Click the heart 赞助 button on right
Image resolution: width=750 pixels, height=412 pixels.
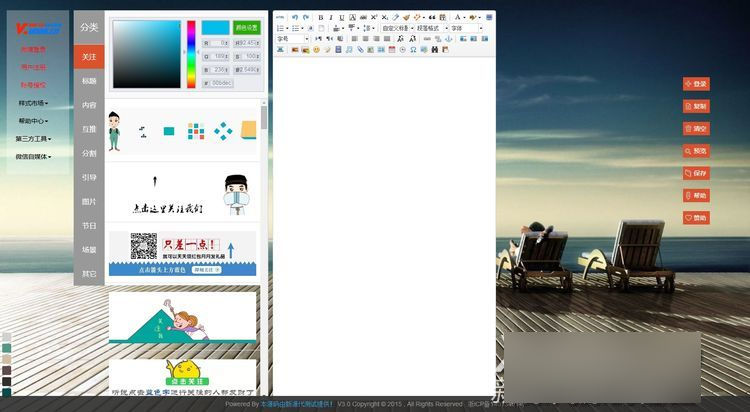pyautogui.click(x=696, y=218)
